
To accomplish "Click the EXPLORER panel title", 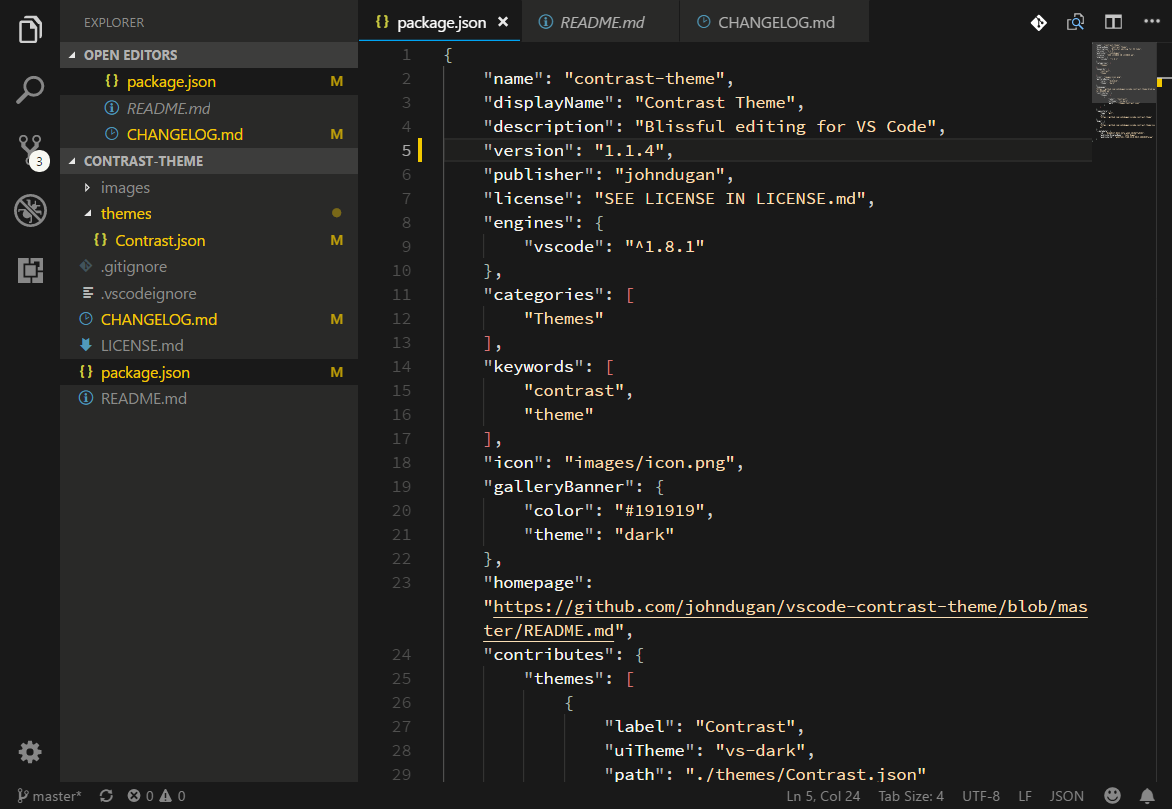I will (x=114, y=22).
